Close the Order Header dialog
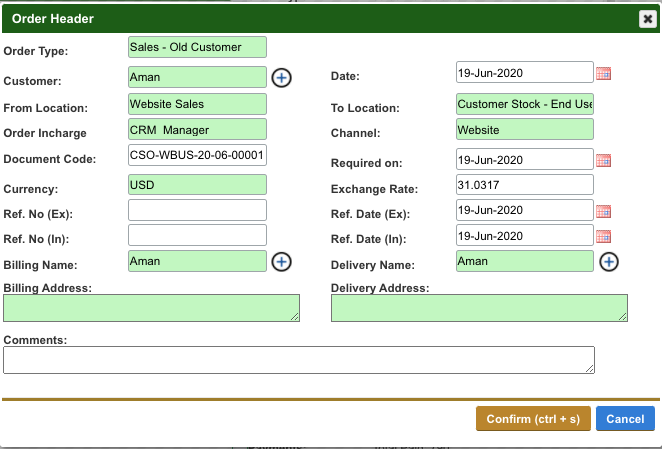The width and height of the screenshot is (662, 449). tap(647, 18)
